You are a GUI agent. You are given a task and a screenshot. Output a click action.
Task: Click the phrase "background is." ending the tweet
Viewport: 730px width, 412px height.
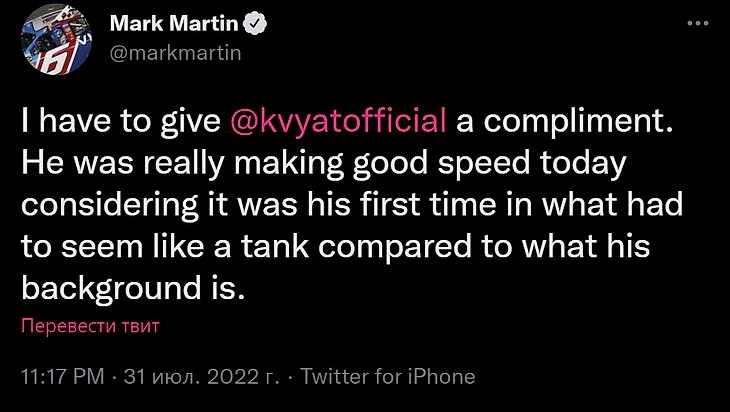(132, 290)
